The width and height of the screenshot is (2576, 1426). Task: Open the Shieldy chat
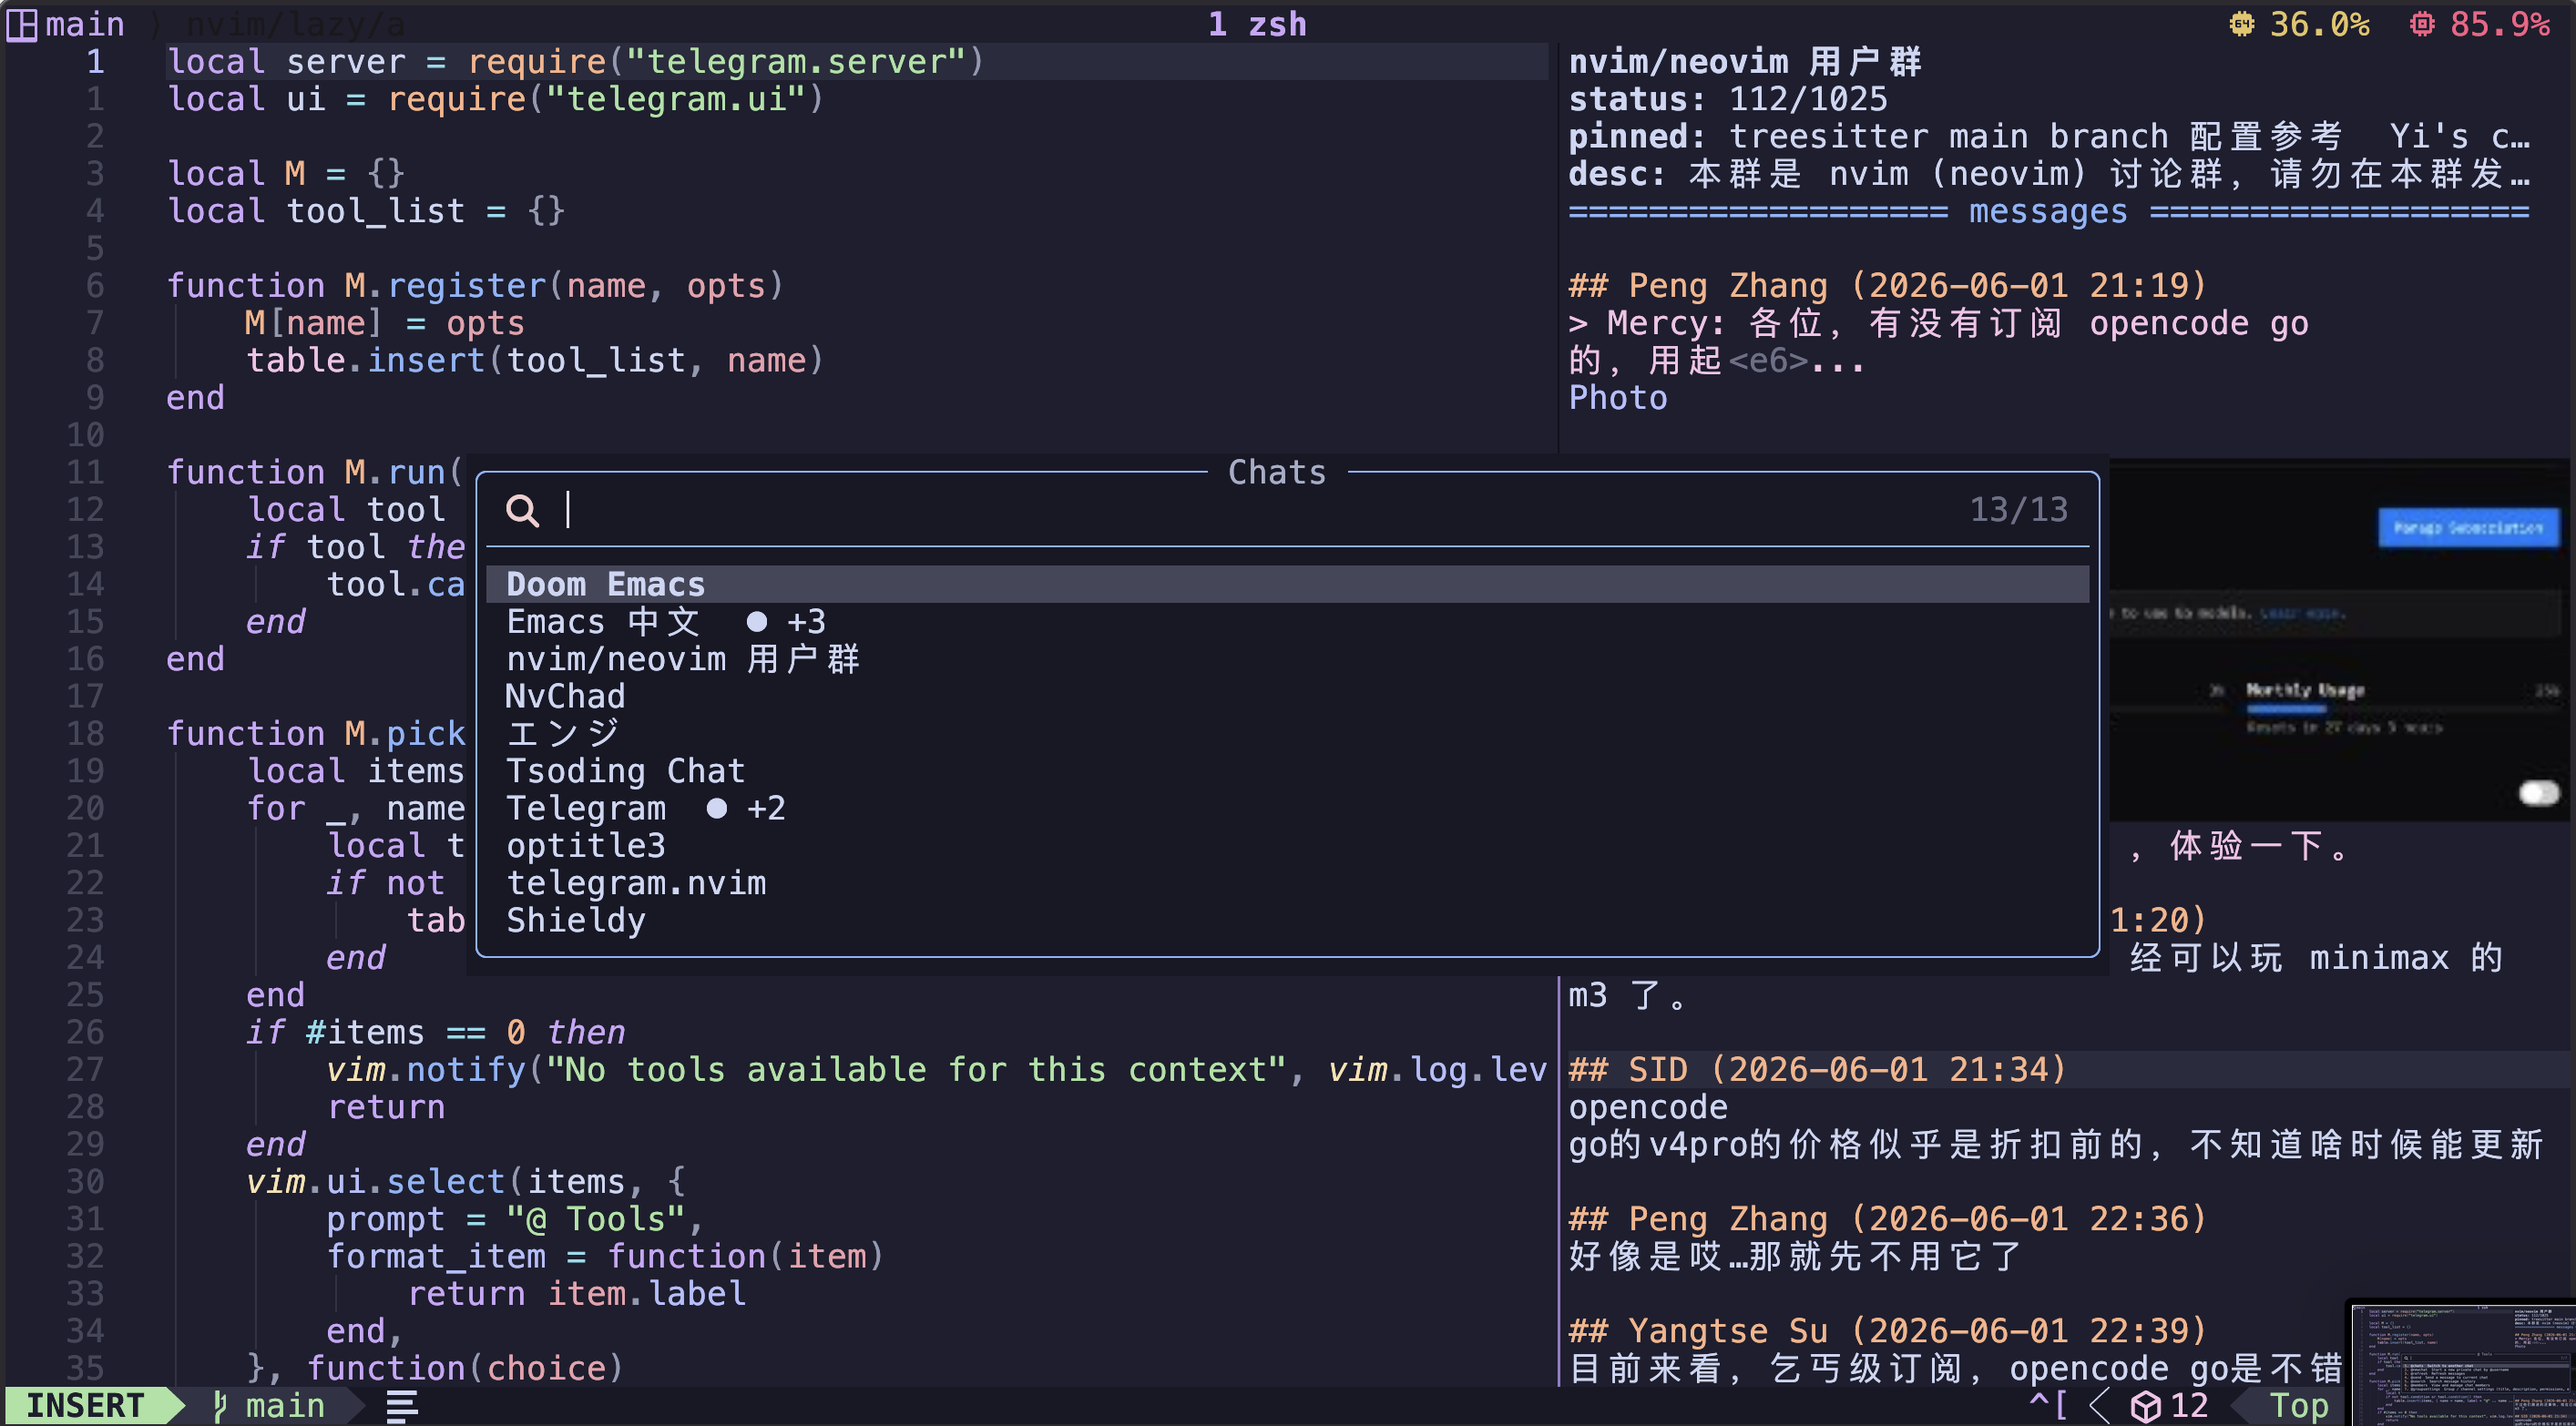point(1287,920)
